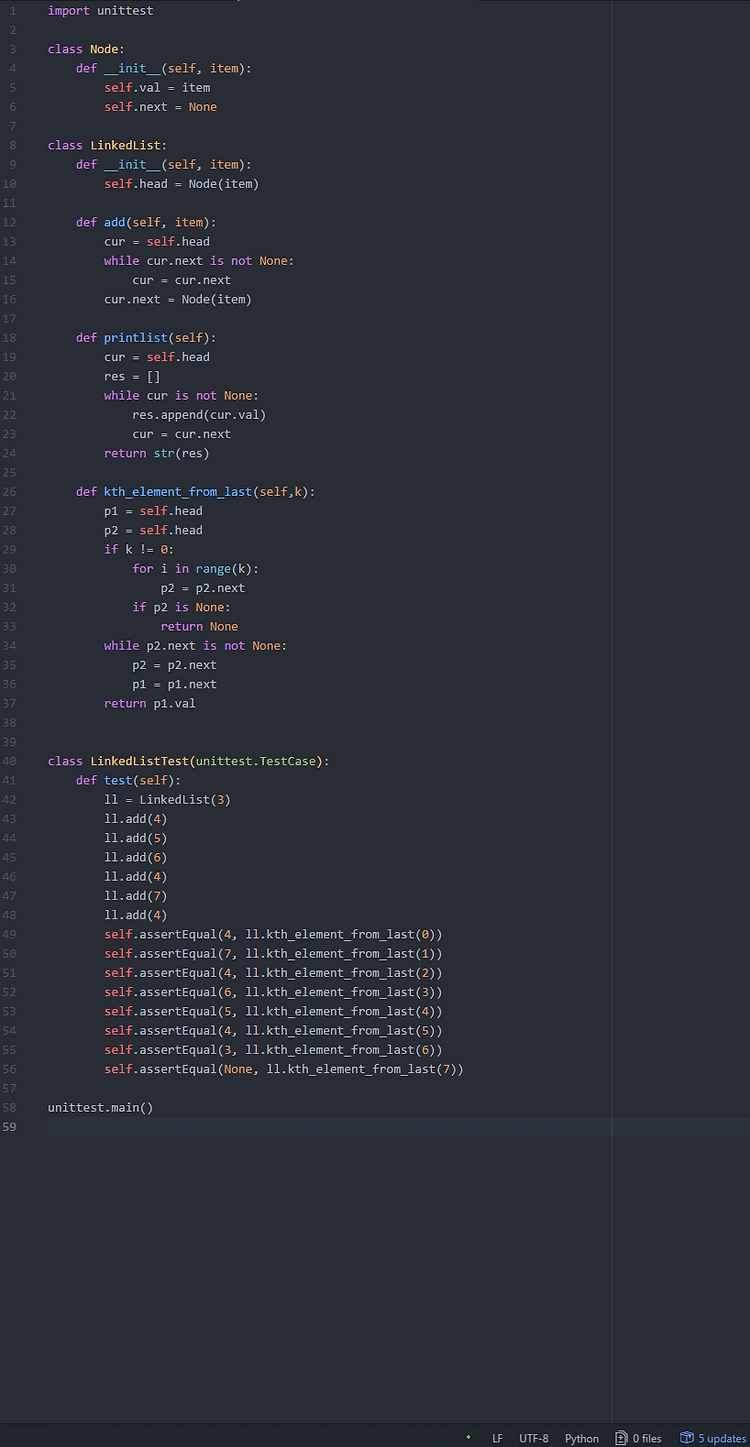The width and height of the screenshot is (750, 1447).
Task: Click assertEqual line with kth_element_from_last(6)
Action: point(273,1050)
